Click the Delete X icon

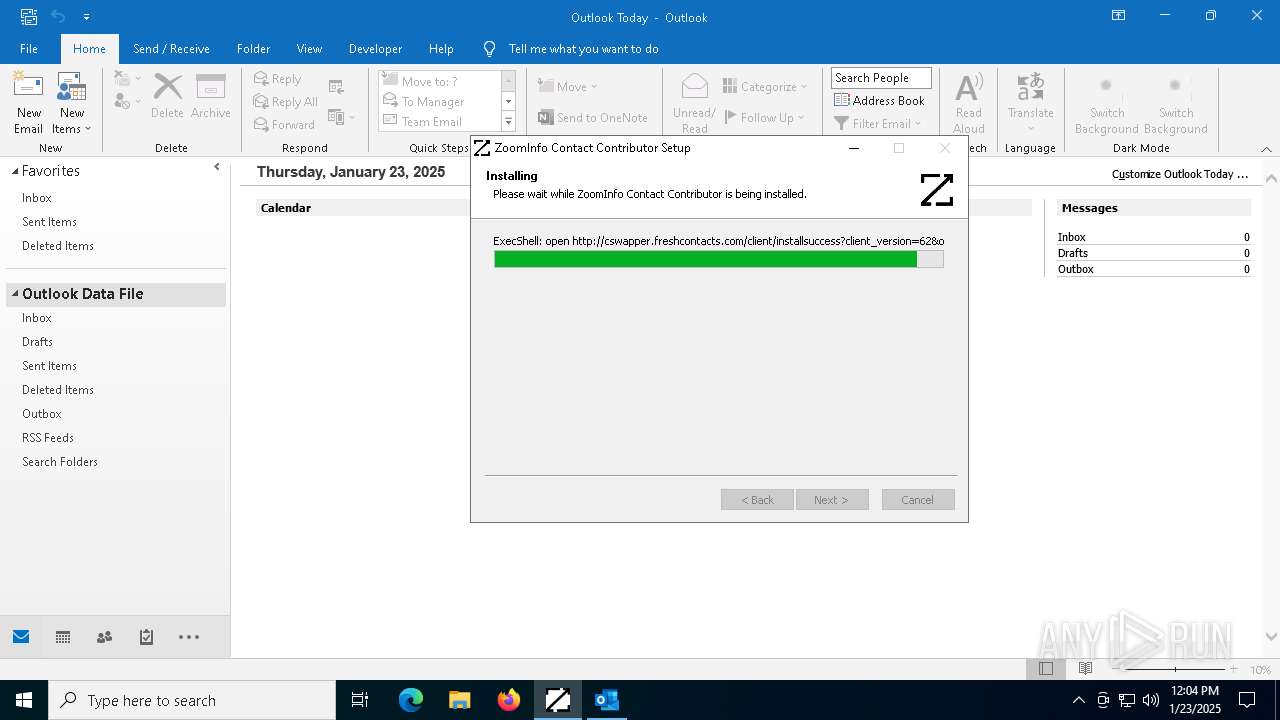[167, 96]
